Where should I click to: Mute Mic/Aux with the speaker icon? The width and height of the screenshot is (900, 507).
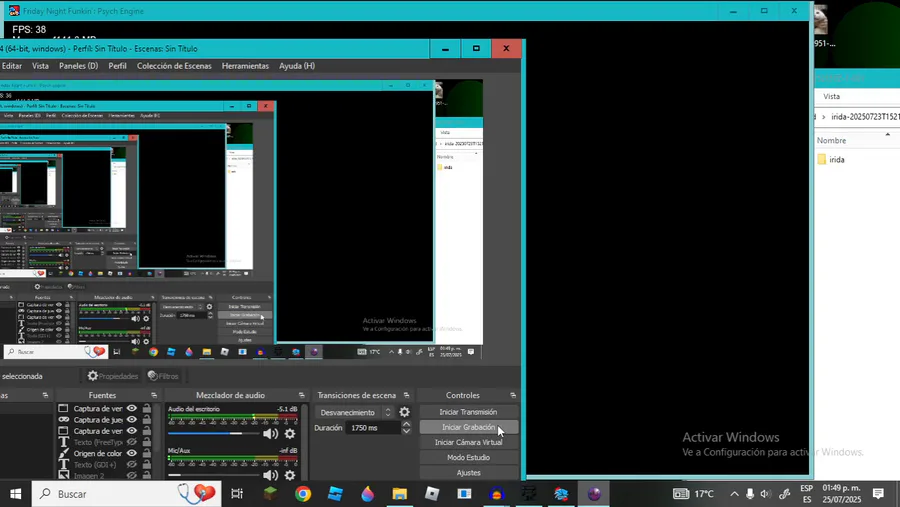270,475
